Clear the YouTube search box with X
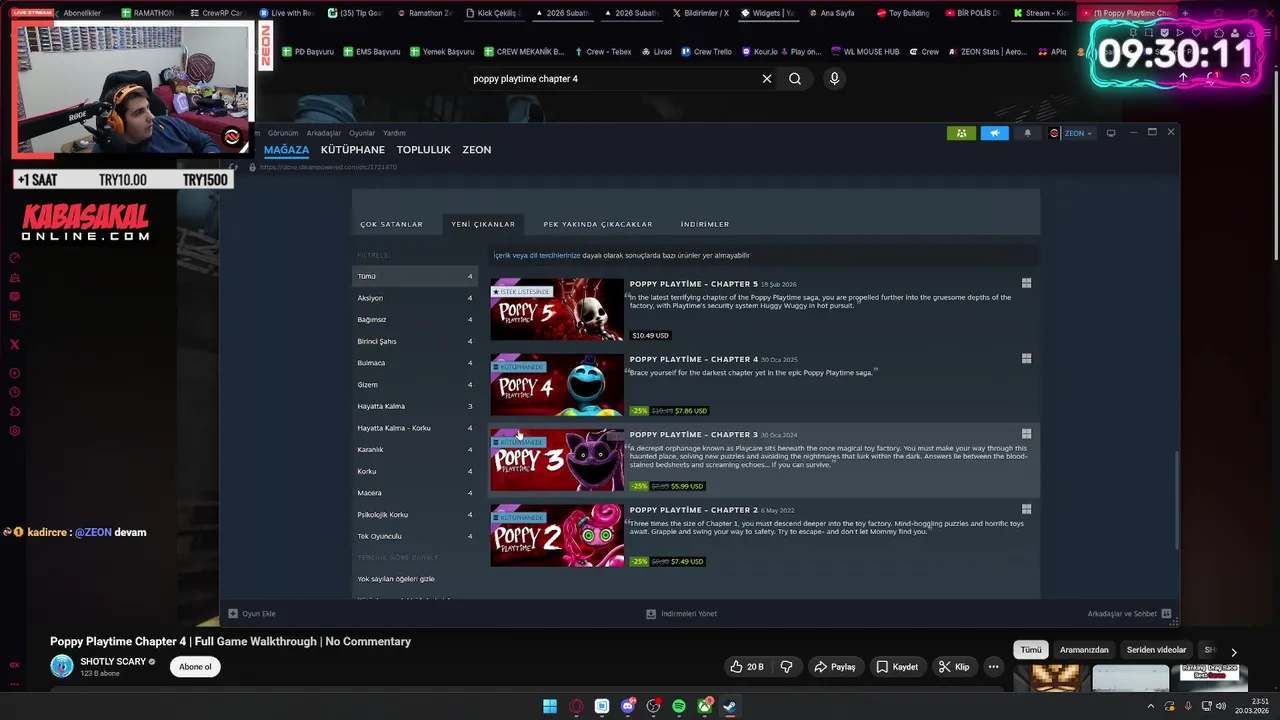The height and width of the screenshot is (720, 1280). pyautogui.click(x=767, y=79)
